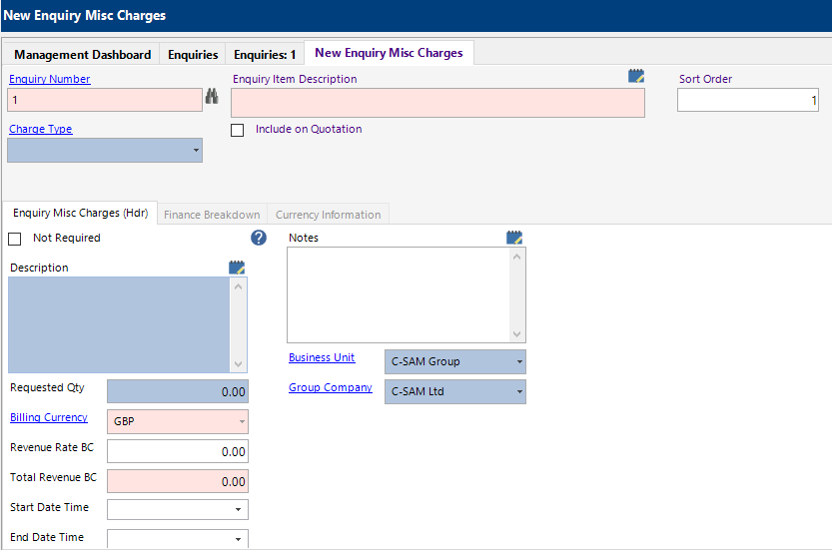Click the Enquiry Number link label
Image resolution: width=832 pixels, height=550 pixels.
tap(50, 79)
